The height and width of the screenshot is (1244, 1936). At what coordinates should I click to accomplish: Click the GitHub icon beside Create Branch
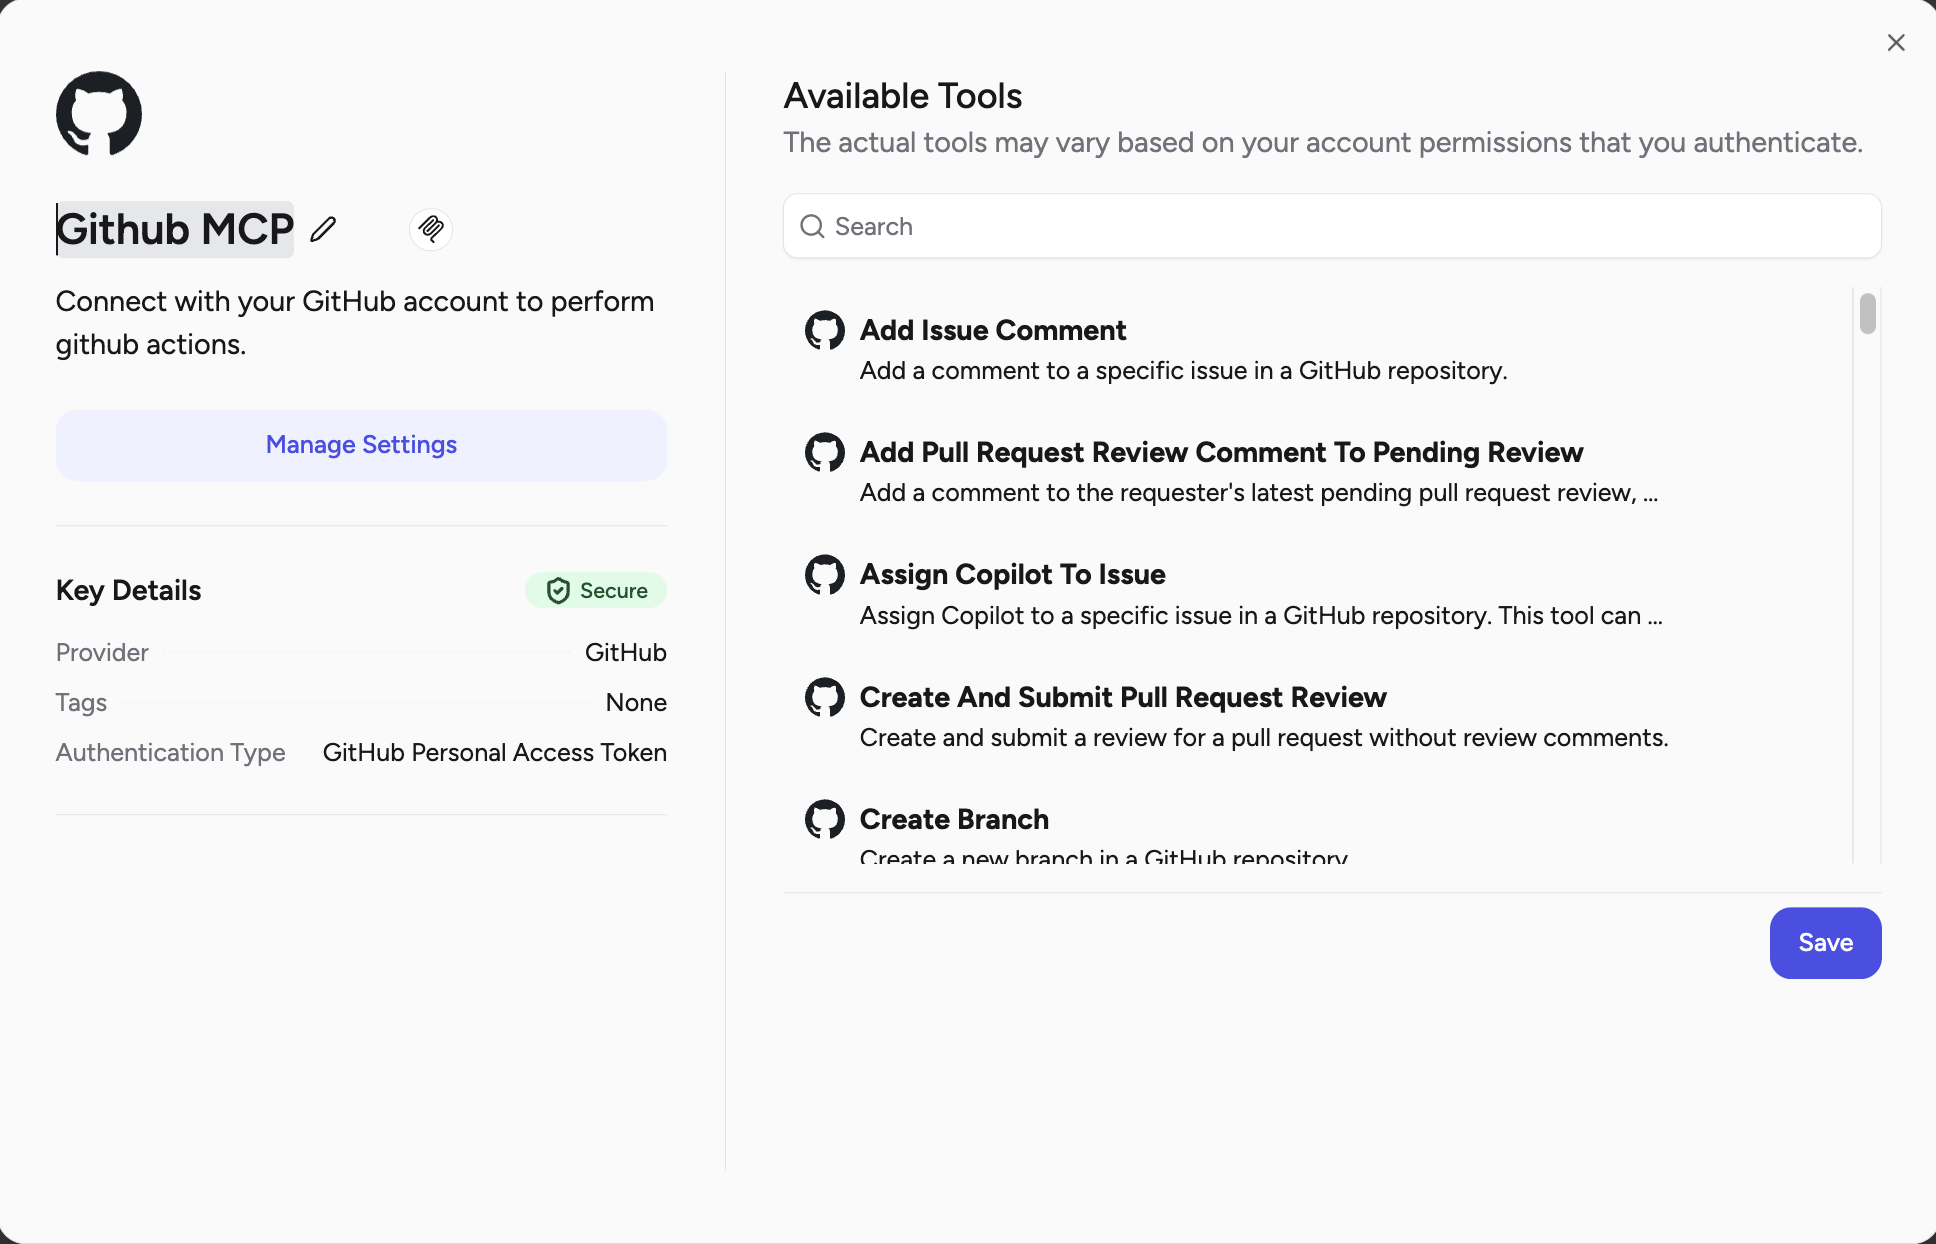click(x=826, y=820)
